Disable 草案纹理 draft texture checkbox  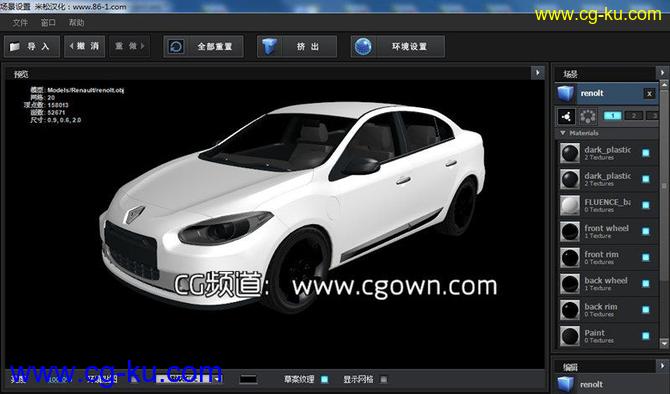point(325,379)
